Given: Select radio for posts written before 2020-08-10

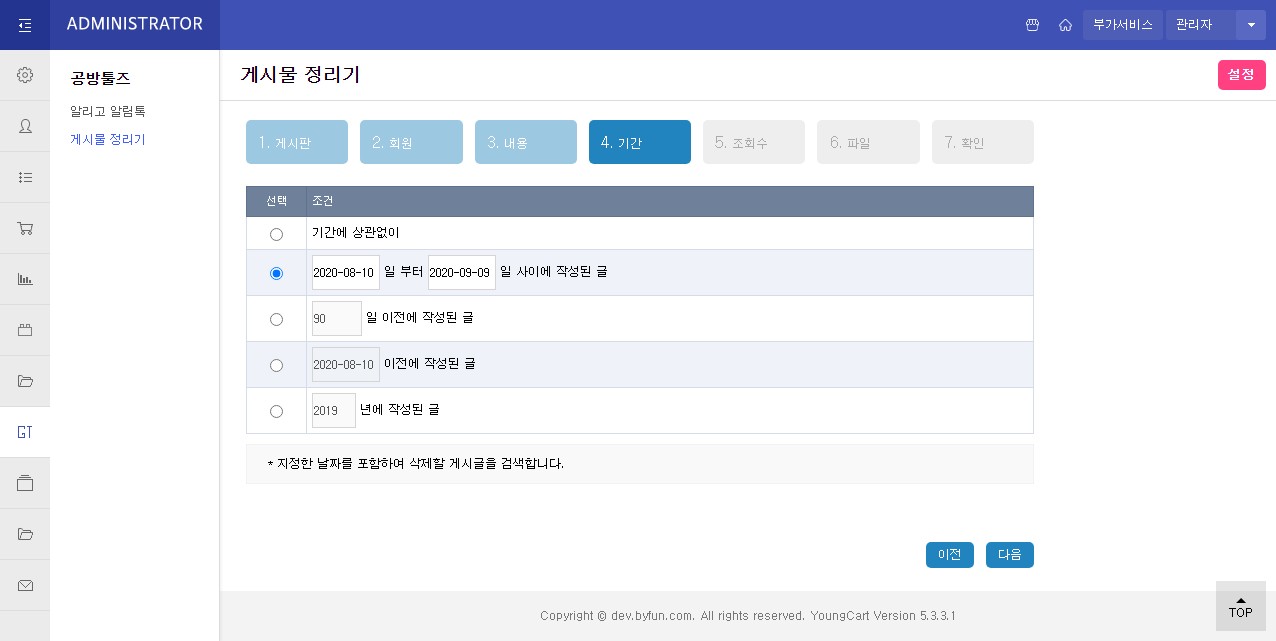Looking at the screenshot, I should pyautogui.click(x=276, y=365).
